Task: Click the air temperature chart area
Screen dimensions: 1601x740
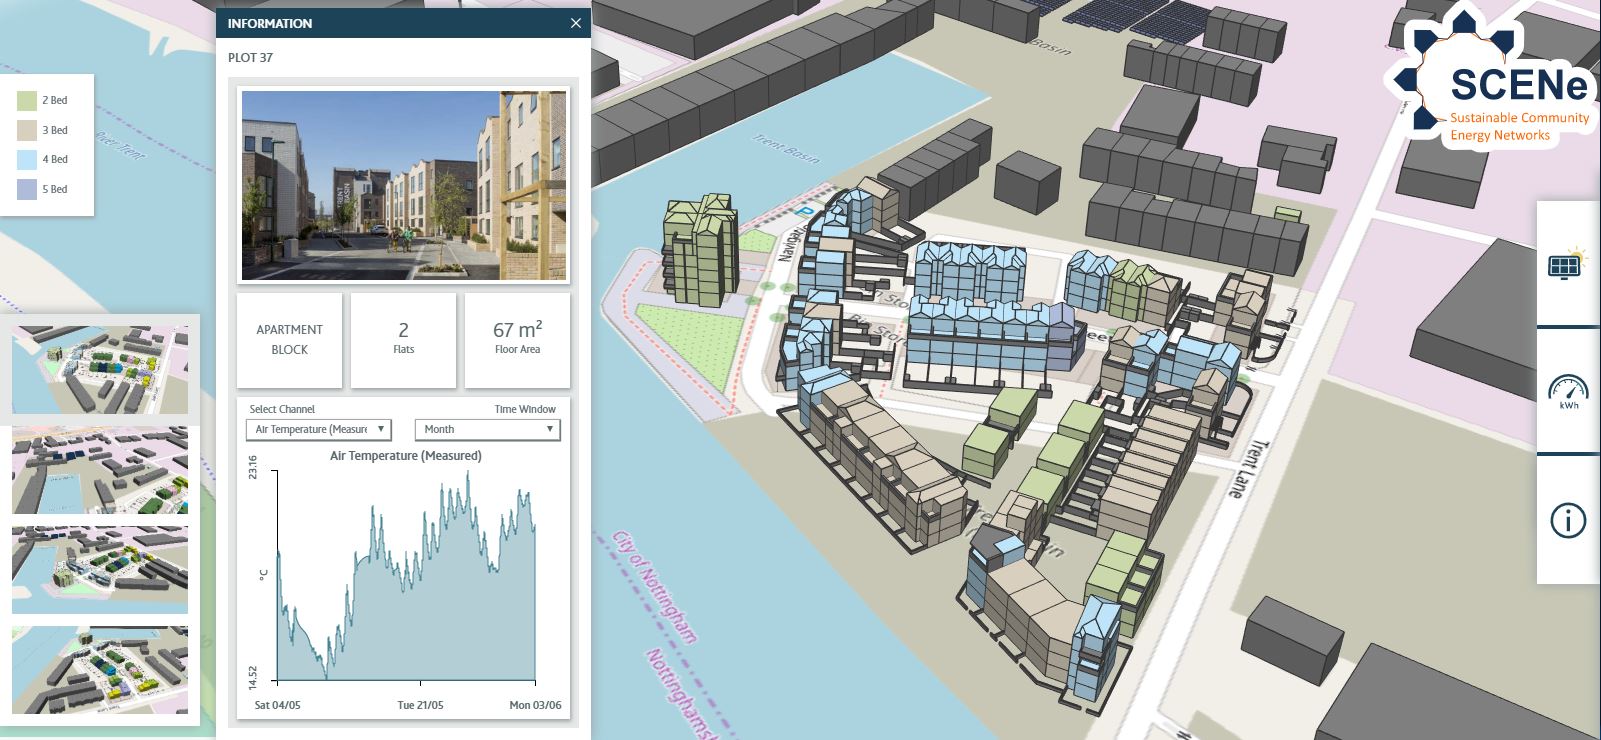Action: 406,578
